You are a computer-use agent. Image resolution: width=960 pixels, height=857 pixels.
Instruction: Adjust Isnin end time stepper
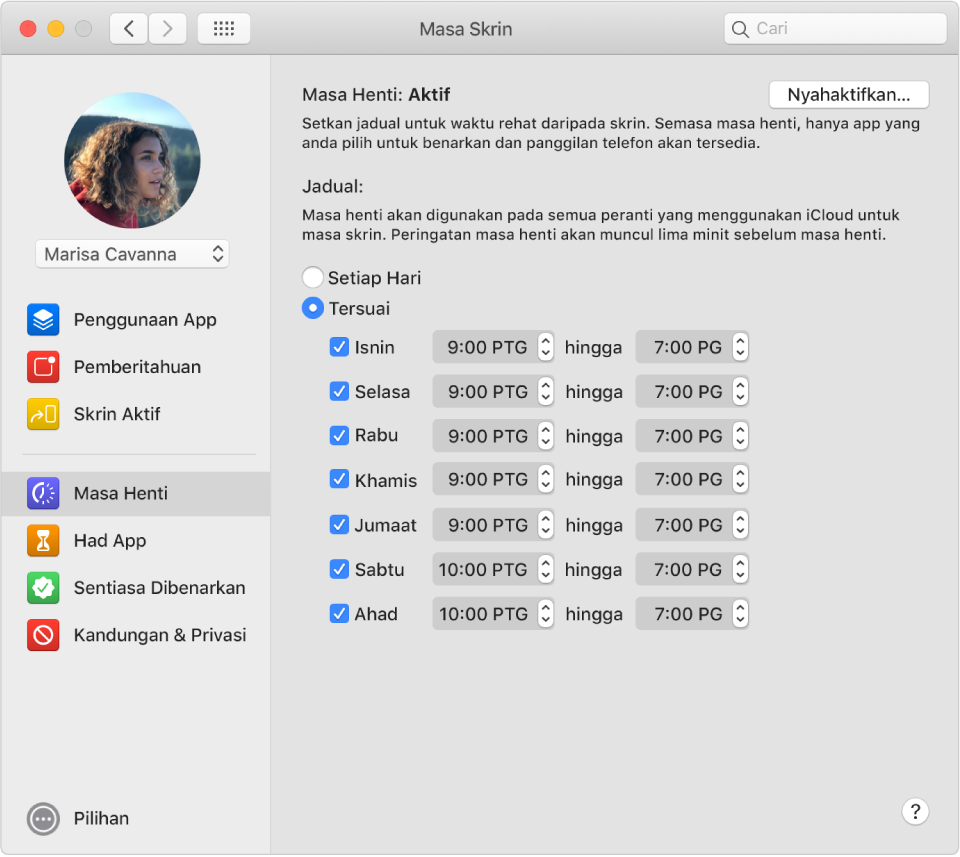pos(740,347)
